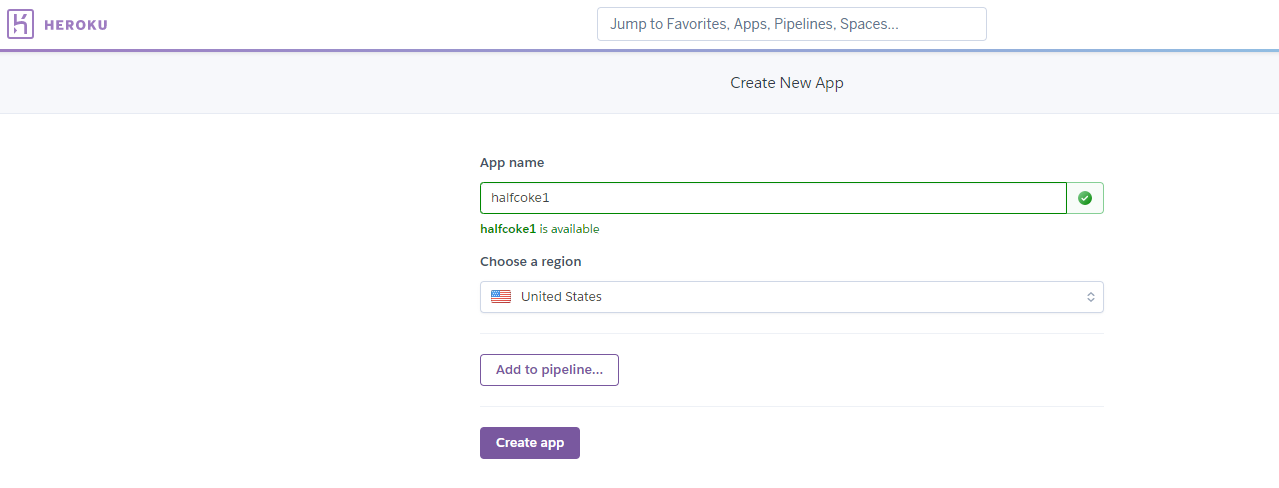Select the United States region text
Screen dimensions: 1279x488
point(561,297)
